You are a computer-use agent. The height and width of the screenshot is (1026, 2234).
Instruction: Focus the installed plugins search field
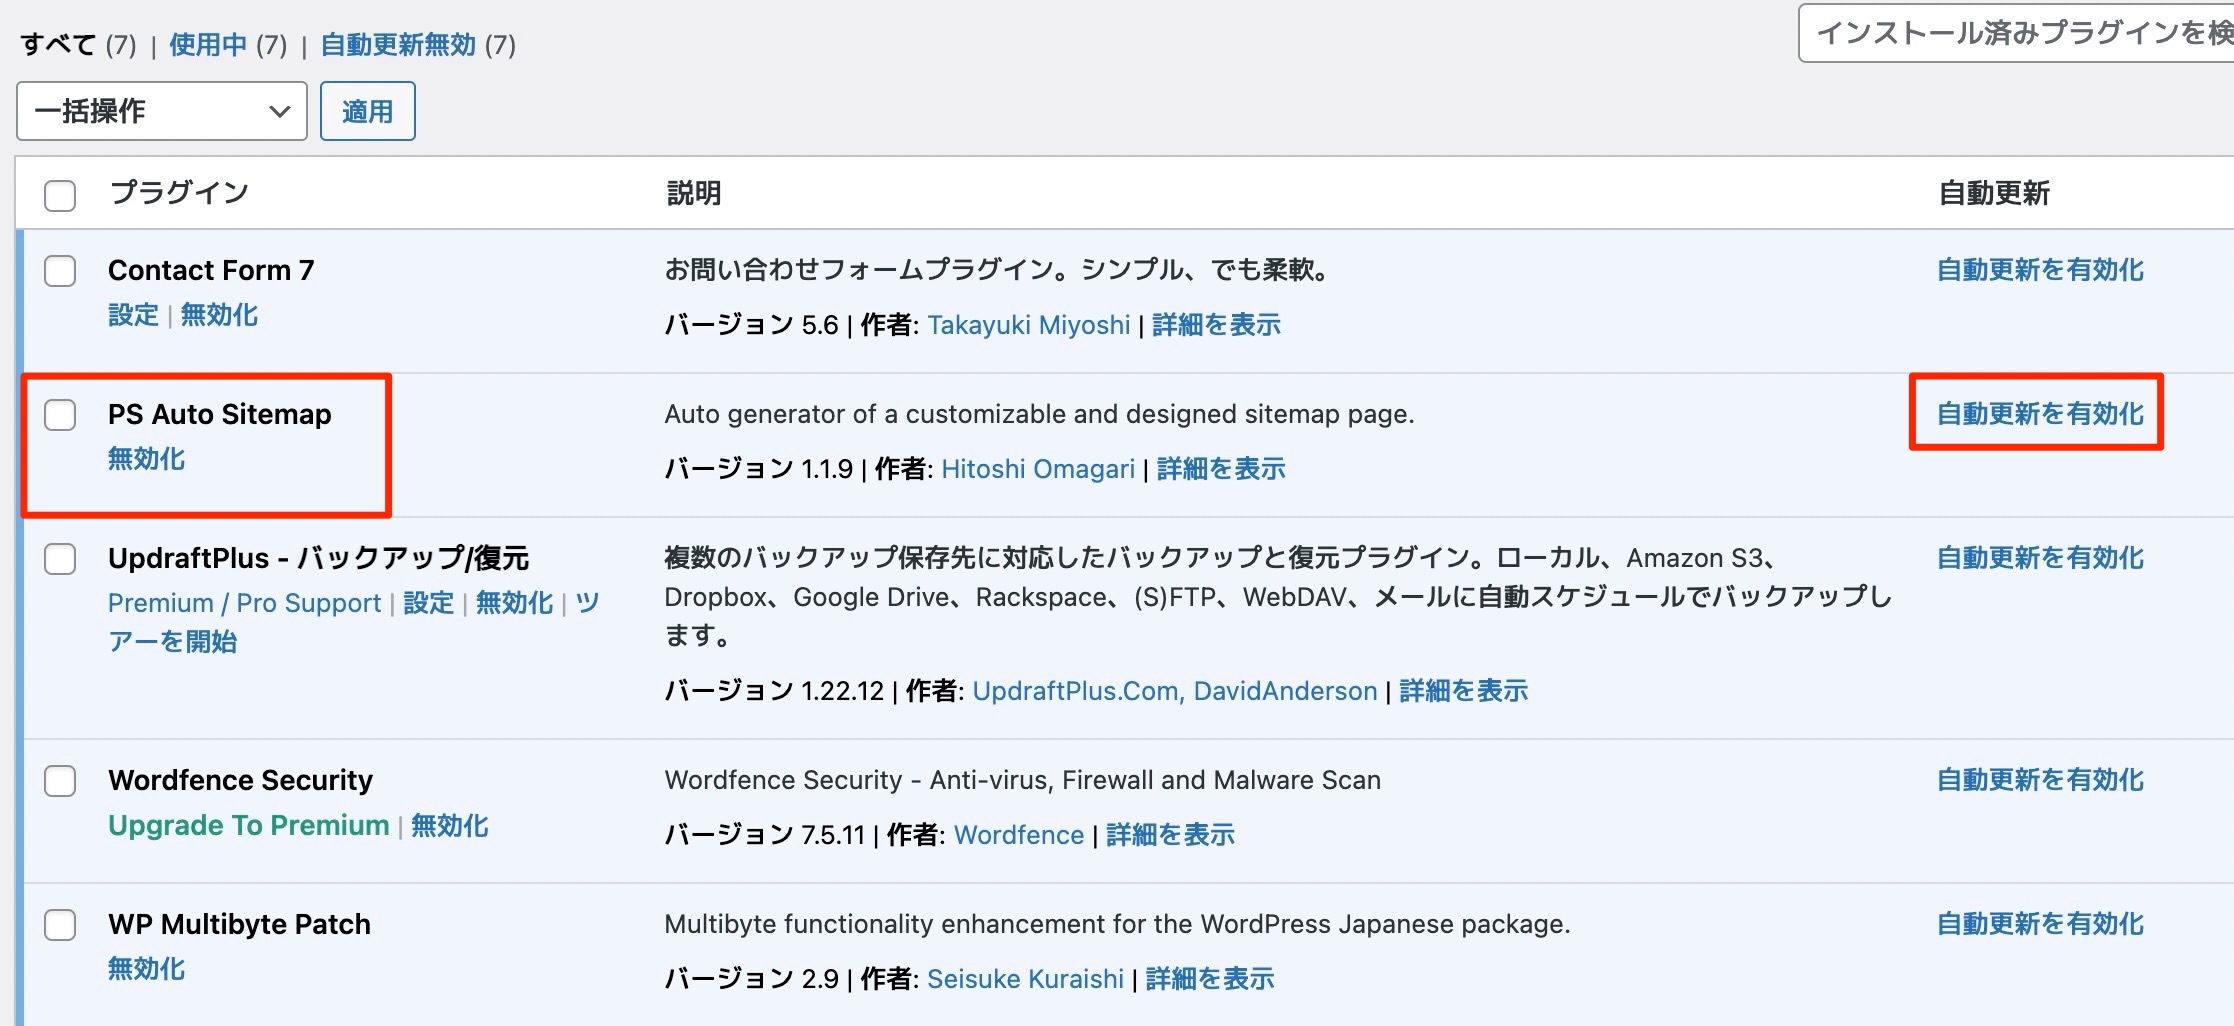point(2016,33)
